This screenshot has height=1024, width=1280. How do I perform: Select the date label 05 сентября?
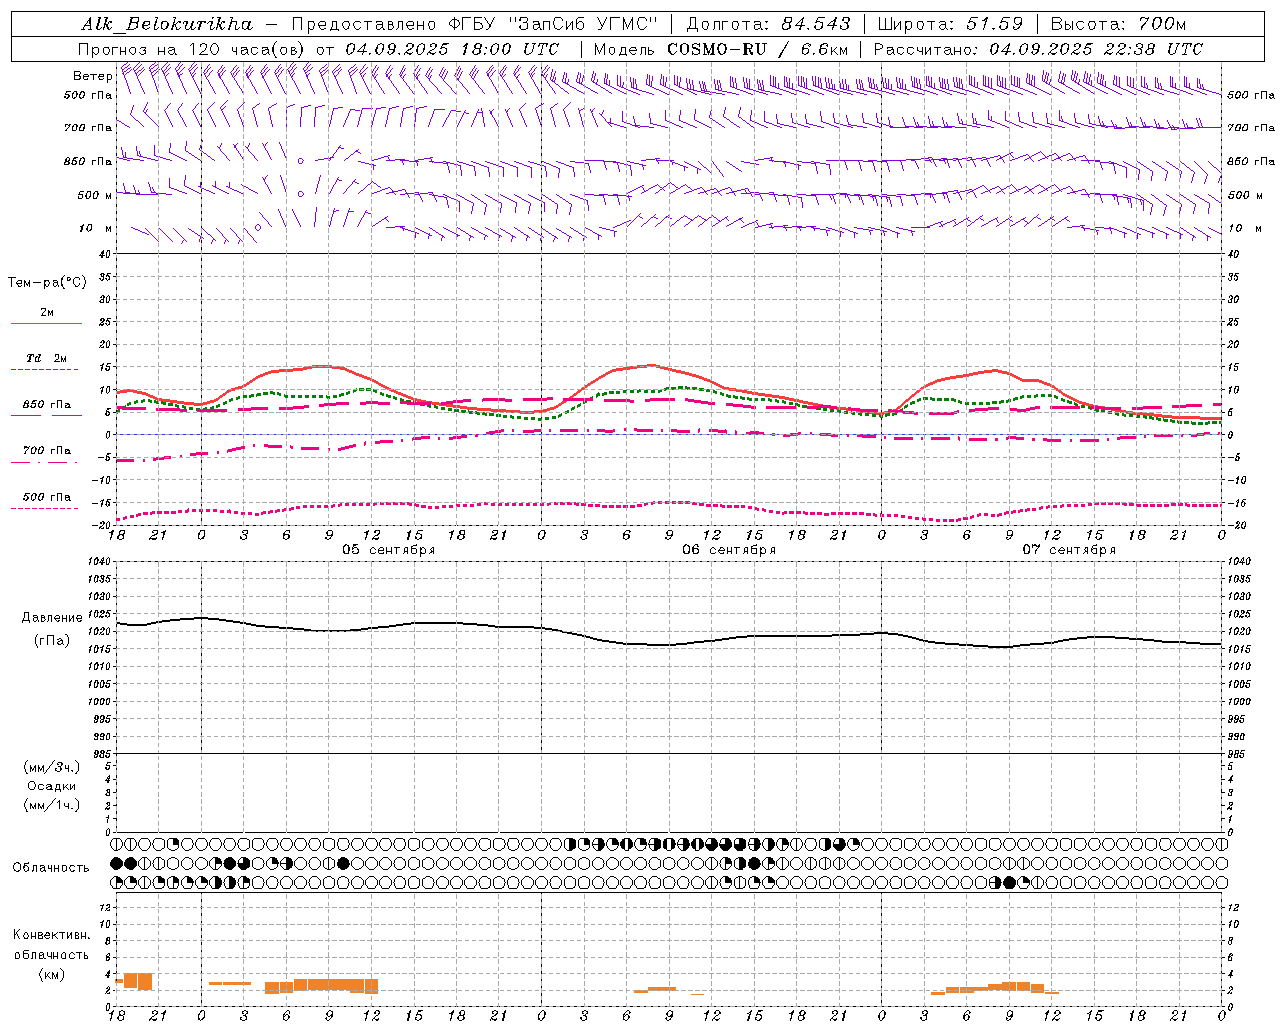388,550
